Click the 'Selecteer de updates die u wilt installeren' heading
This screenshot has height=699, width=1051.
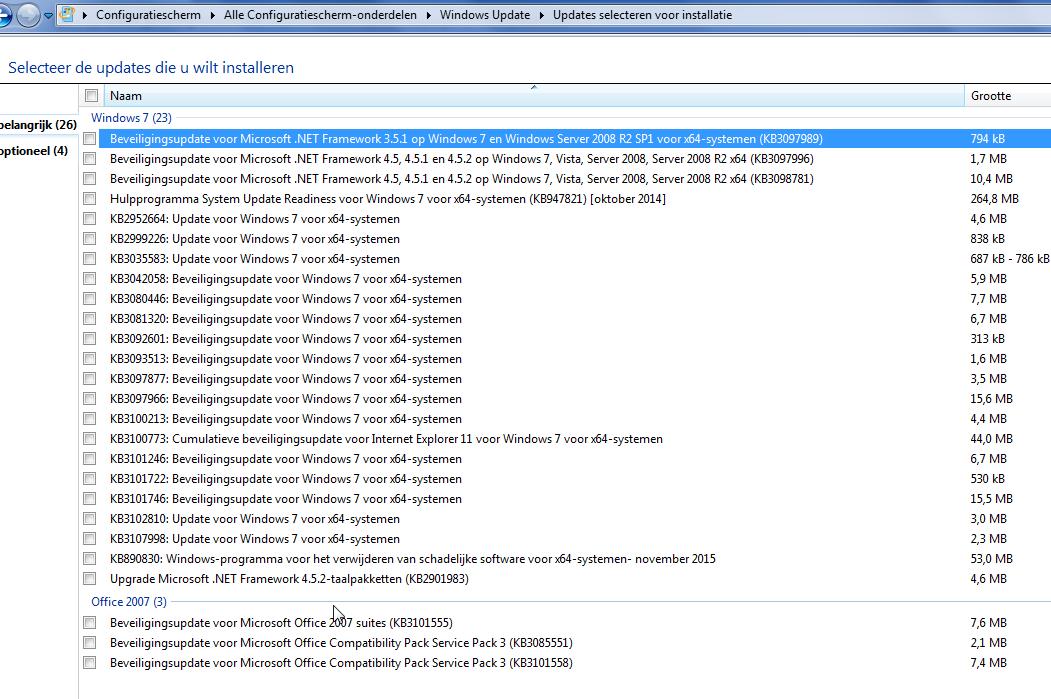[x=151, y=68]
